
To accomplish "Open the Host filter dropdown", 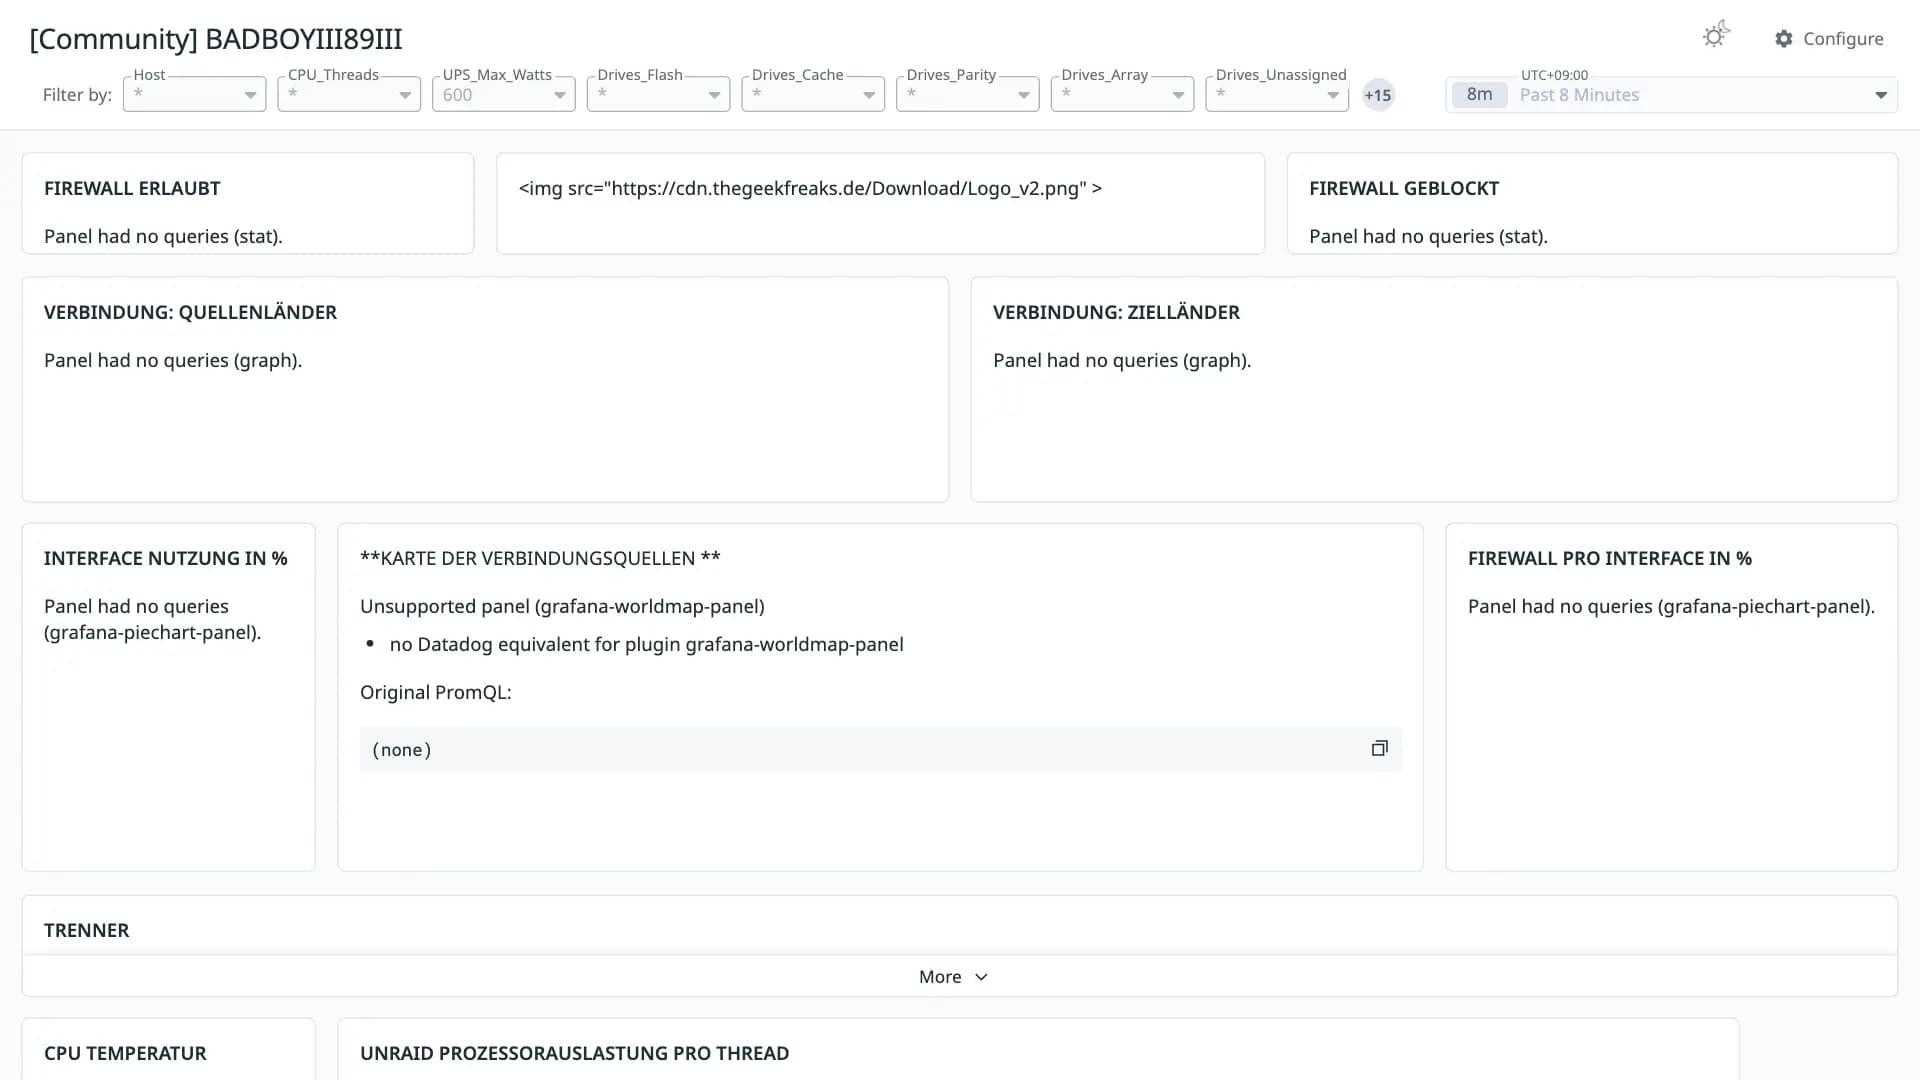I will (194, 94).
